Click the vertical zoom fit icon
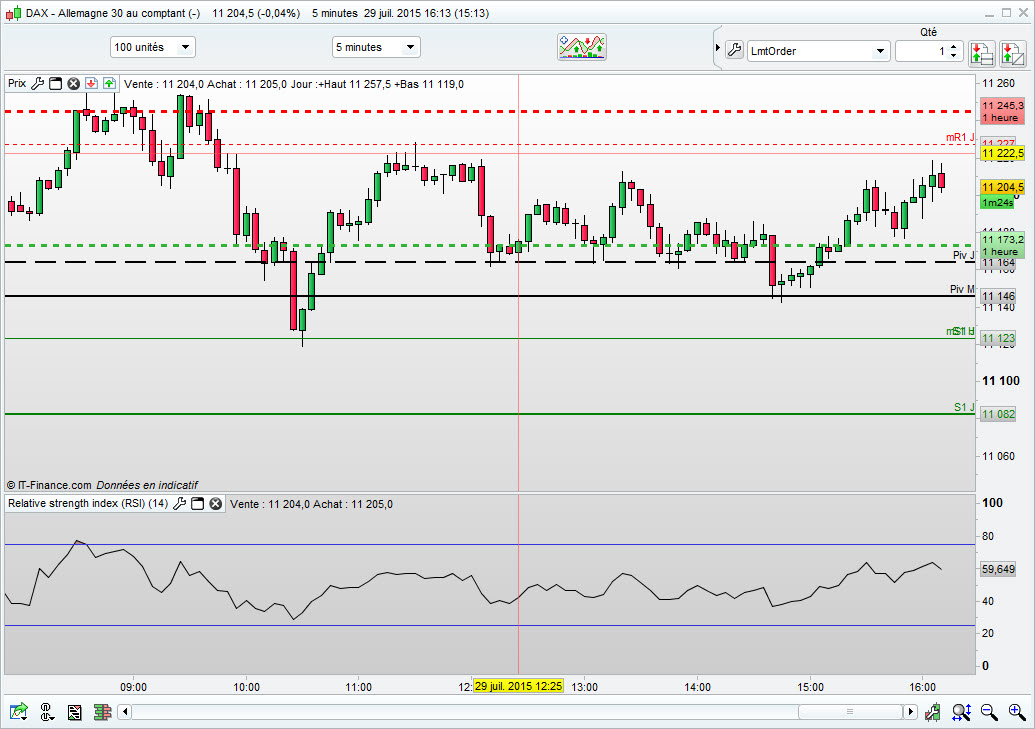Image resolution: width=1035 pixels, height=729 pixels. (x=961, y=712)
